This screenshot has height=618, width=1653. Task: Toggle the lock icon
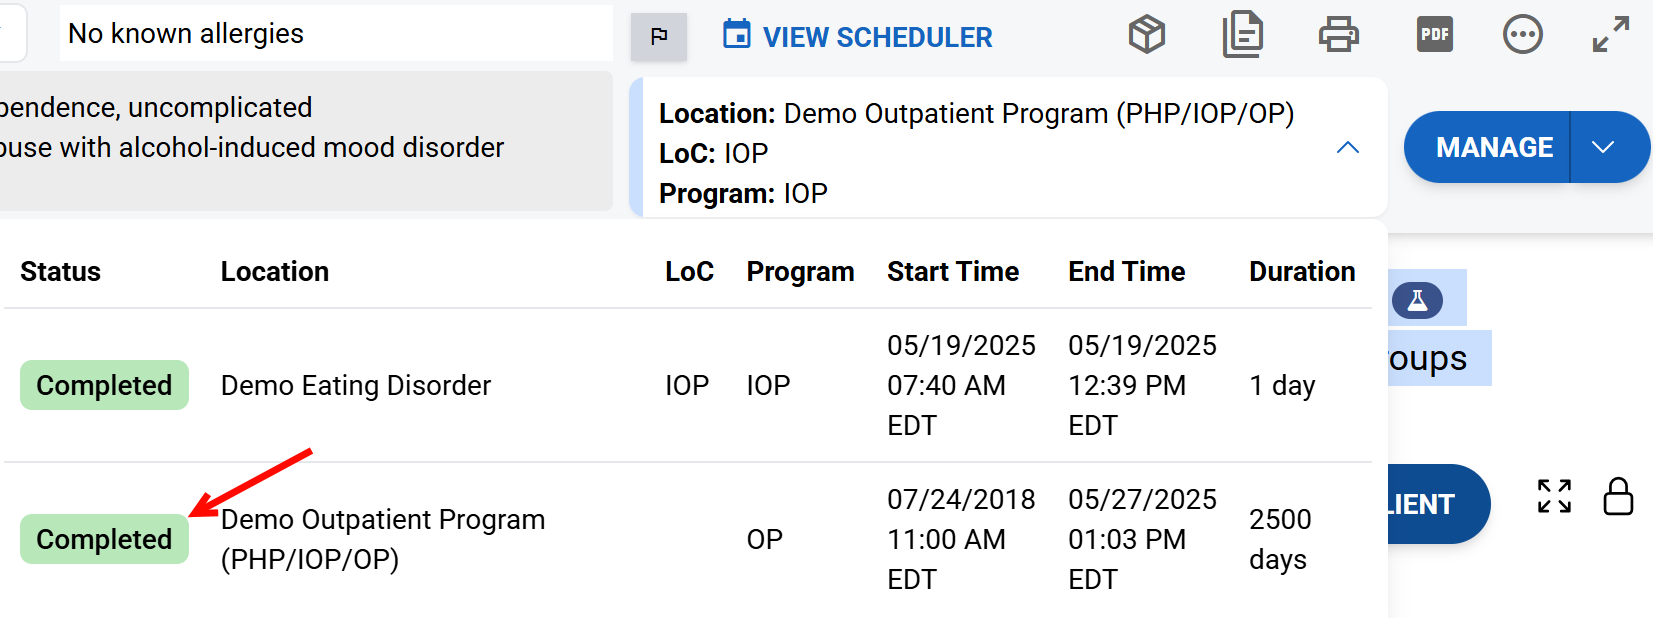click(x=1618, y=496)
